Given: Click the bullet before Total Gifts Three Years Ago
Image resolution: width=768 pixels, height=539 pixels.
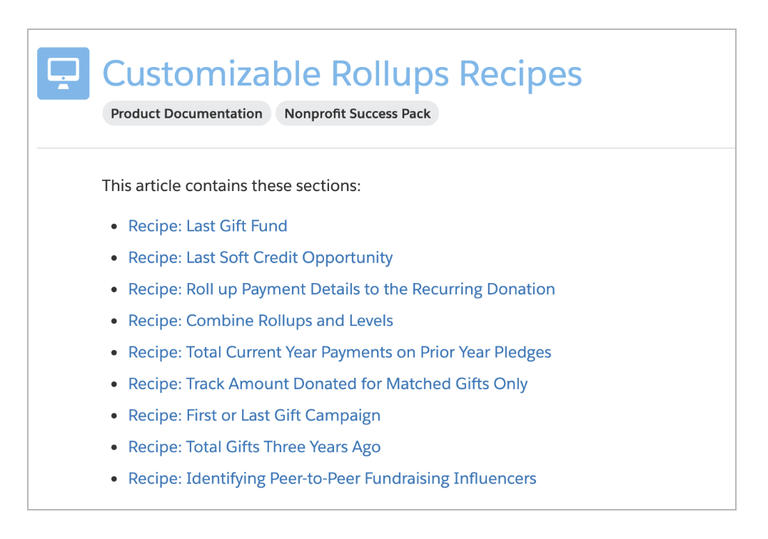Looking at the screenshot, I should coord(114,447).
